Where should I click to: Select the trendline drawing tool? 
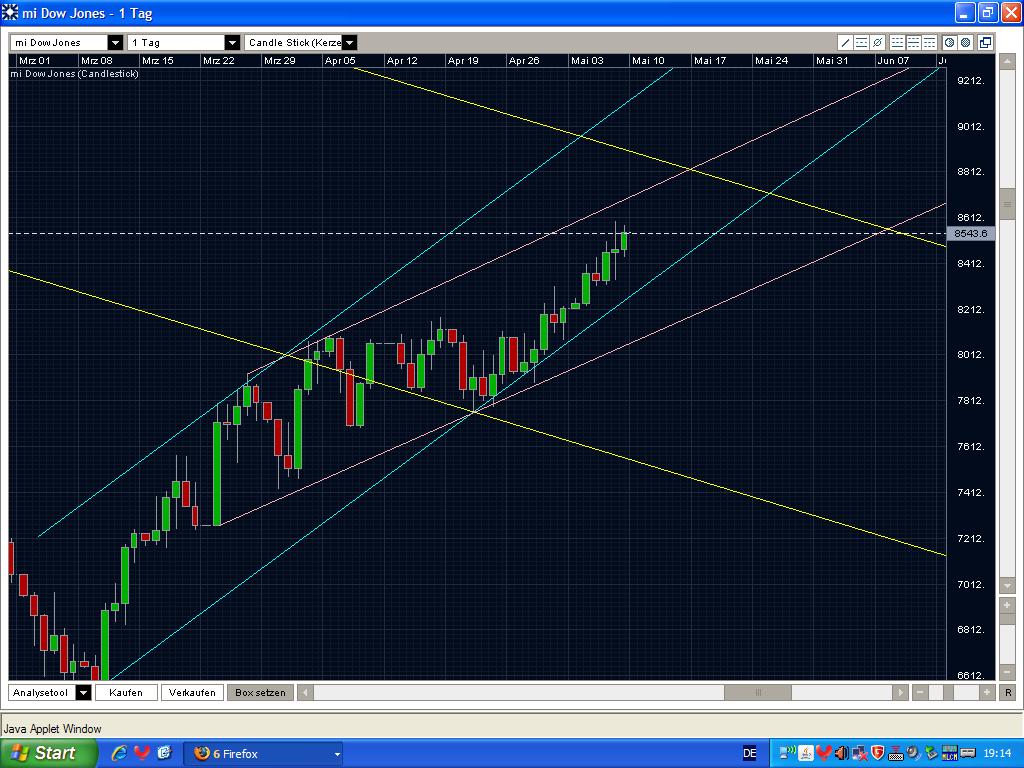pos(846,42)
